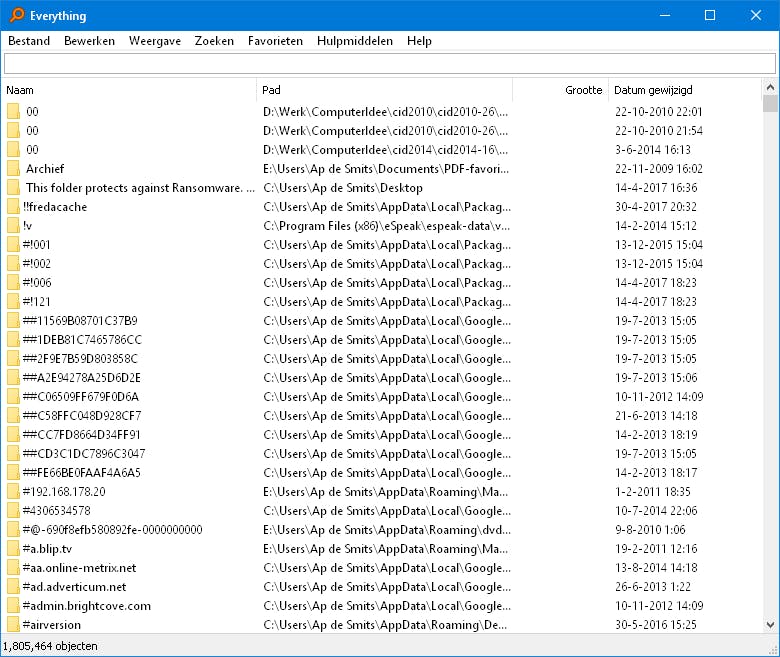This screenshot has width=780, height=657.
Task: Open the Help menu
Action: point(419,41)
